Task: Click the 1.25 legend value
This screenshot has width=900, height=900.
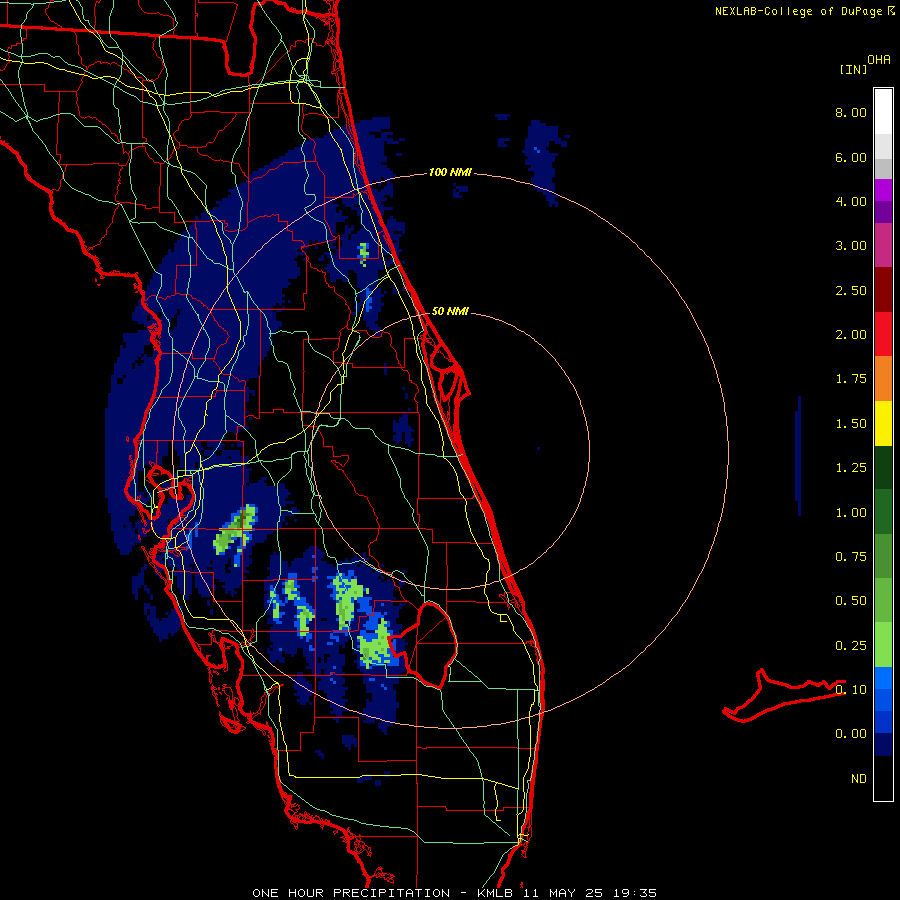Action: [x=851, y=468]
